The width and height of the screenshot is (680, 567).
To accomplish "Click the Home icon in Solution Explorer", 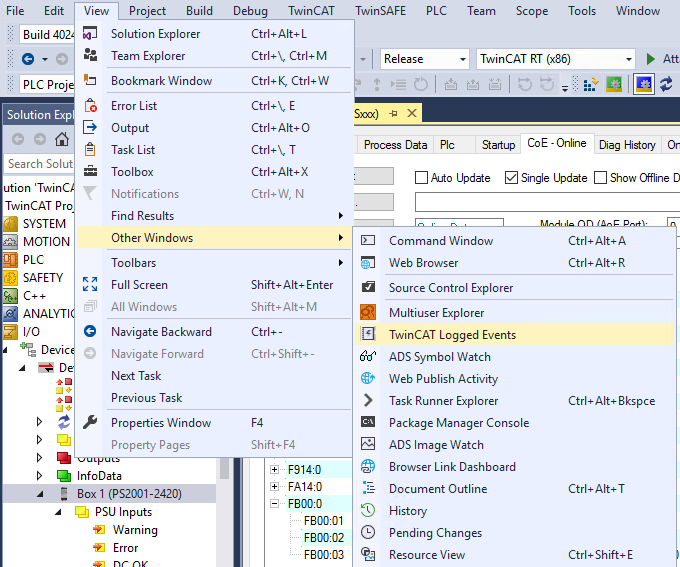I will pos(62,139).
